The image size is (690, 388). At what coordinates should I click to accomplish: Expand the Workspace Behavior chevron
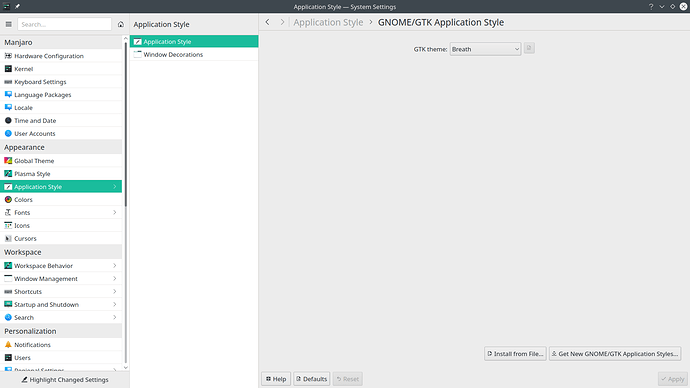click(x=115, y=266)
